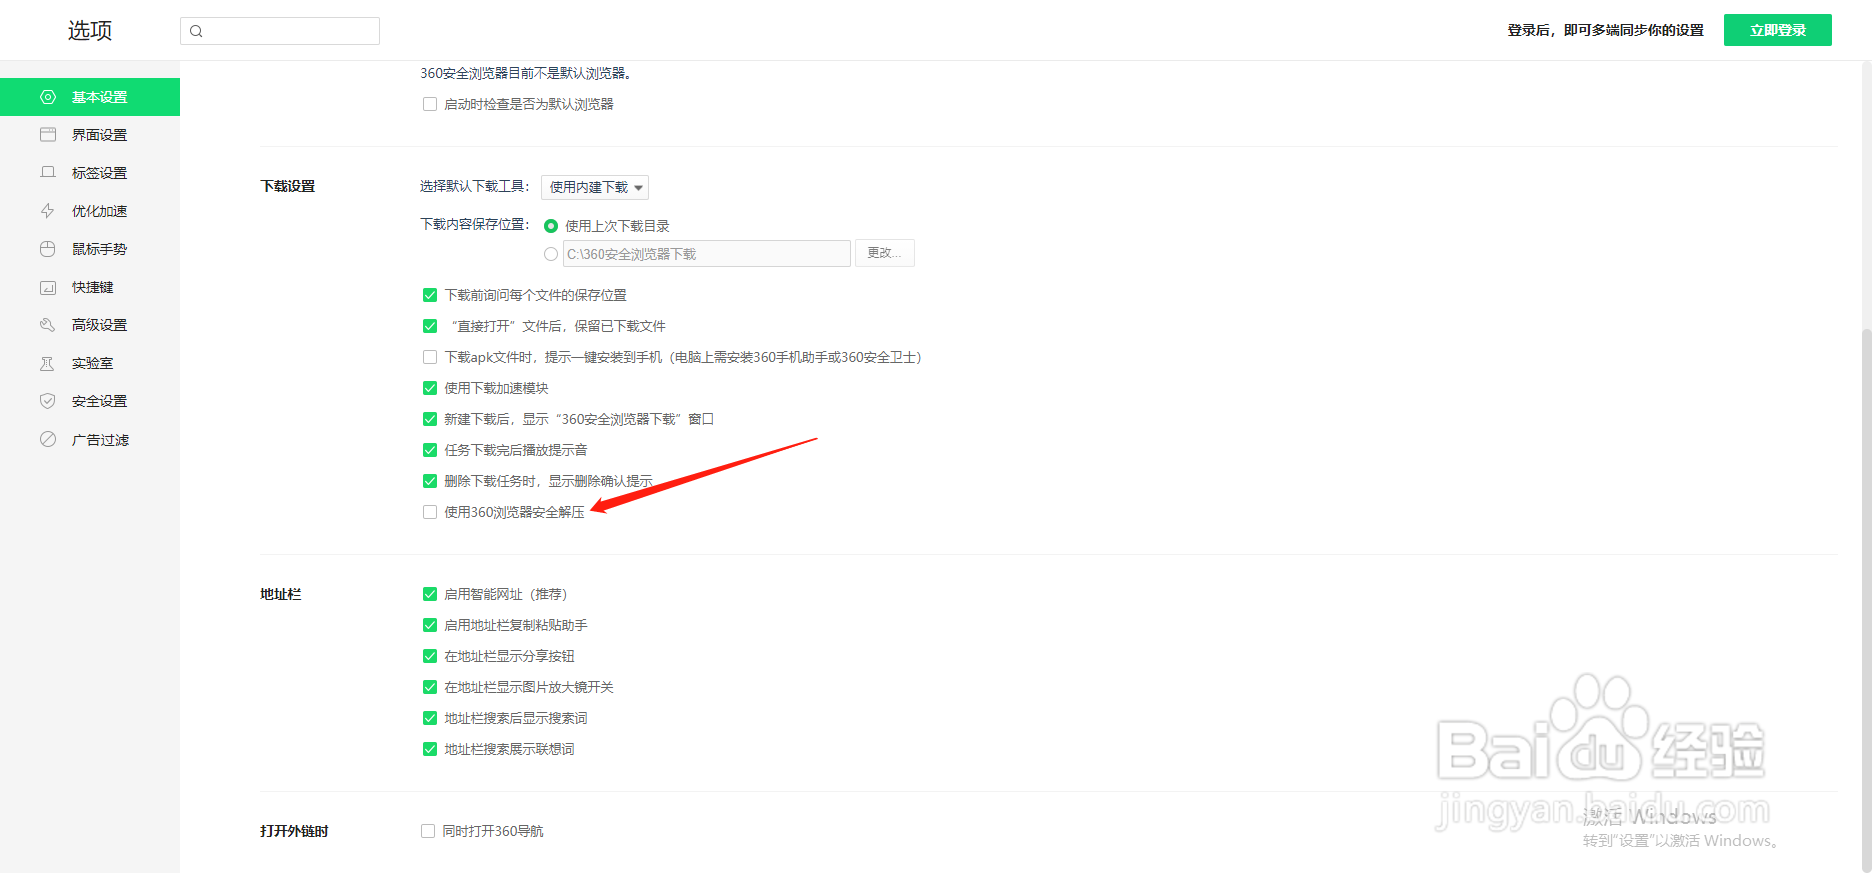The width and height of the screenshot is (1872, 873).
Task: Click the settings search input field
Action: point(280,31)
